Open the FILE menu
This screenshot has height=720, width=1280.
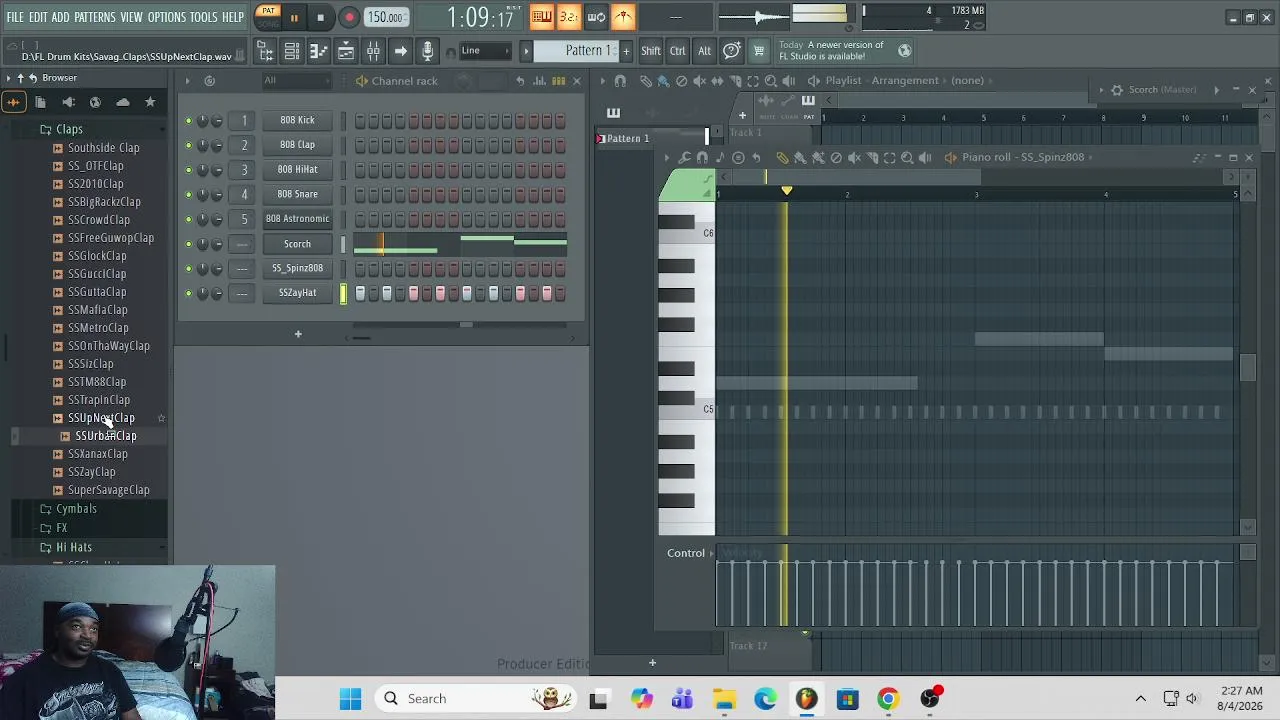point(15,17)
